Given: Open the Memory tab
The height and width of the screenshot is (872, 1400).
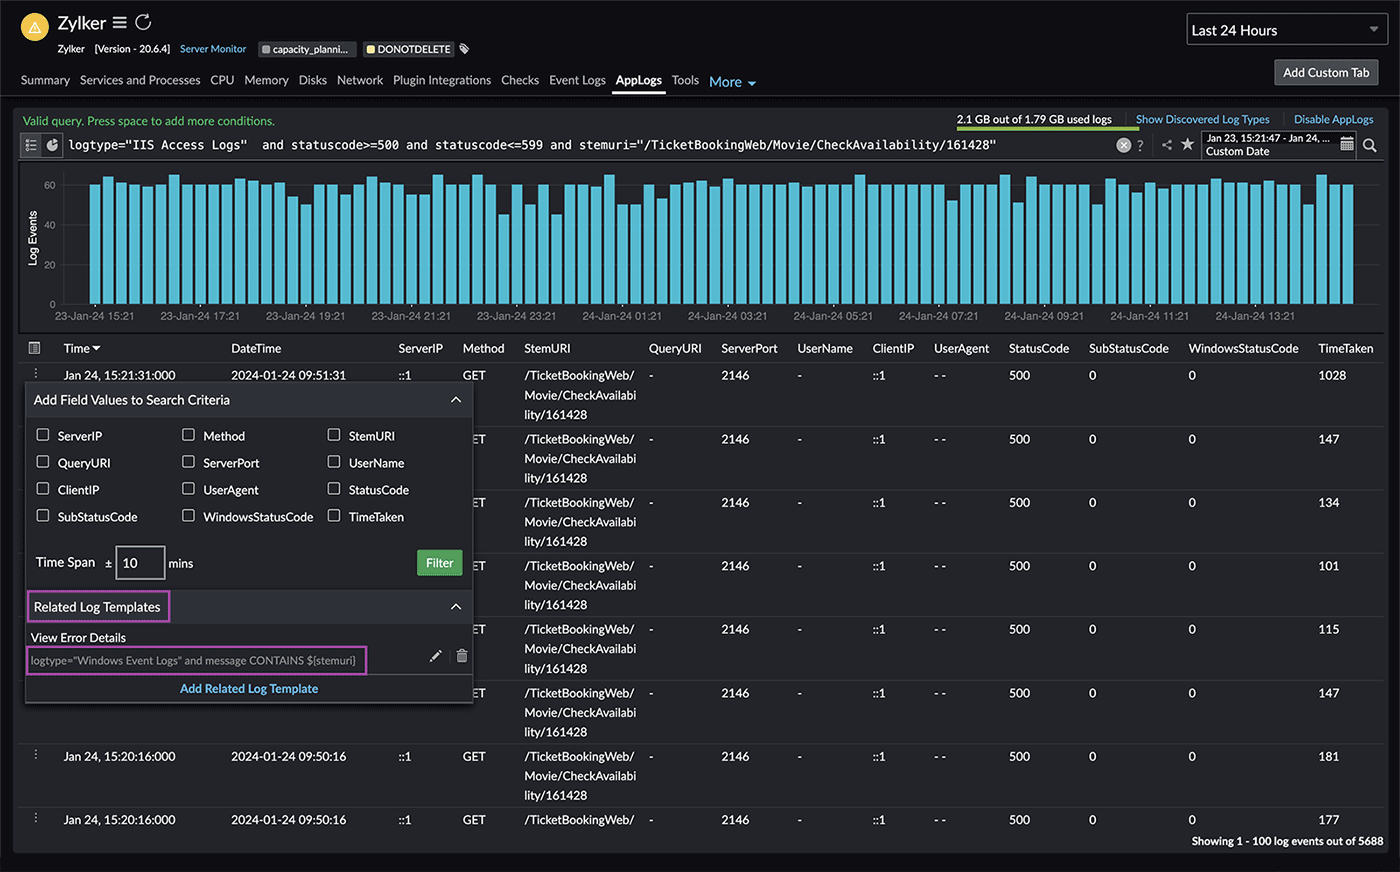Looking at the screenshot, I should (x=266, y=80).
